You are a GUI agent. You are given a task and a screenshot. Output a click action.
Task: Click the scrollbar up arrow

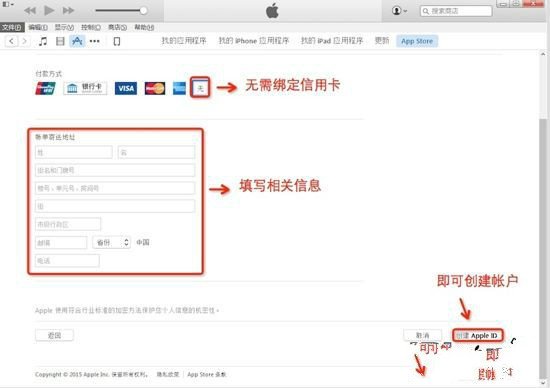tap(543, 55)
